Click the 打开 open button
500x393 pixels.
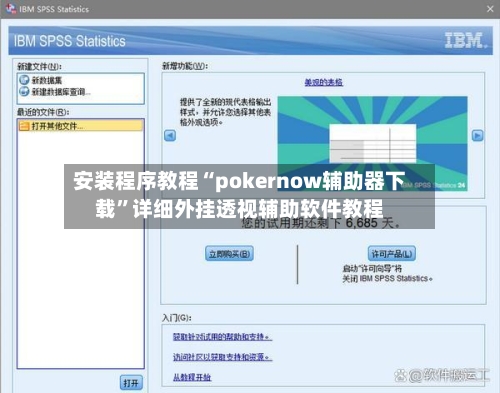tap(131, 383)
